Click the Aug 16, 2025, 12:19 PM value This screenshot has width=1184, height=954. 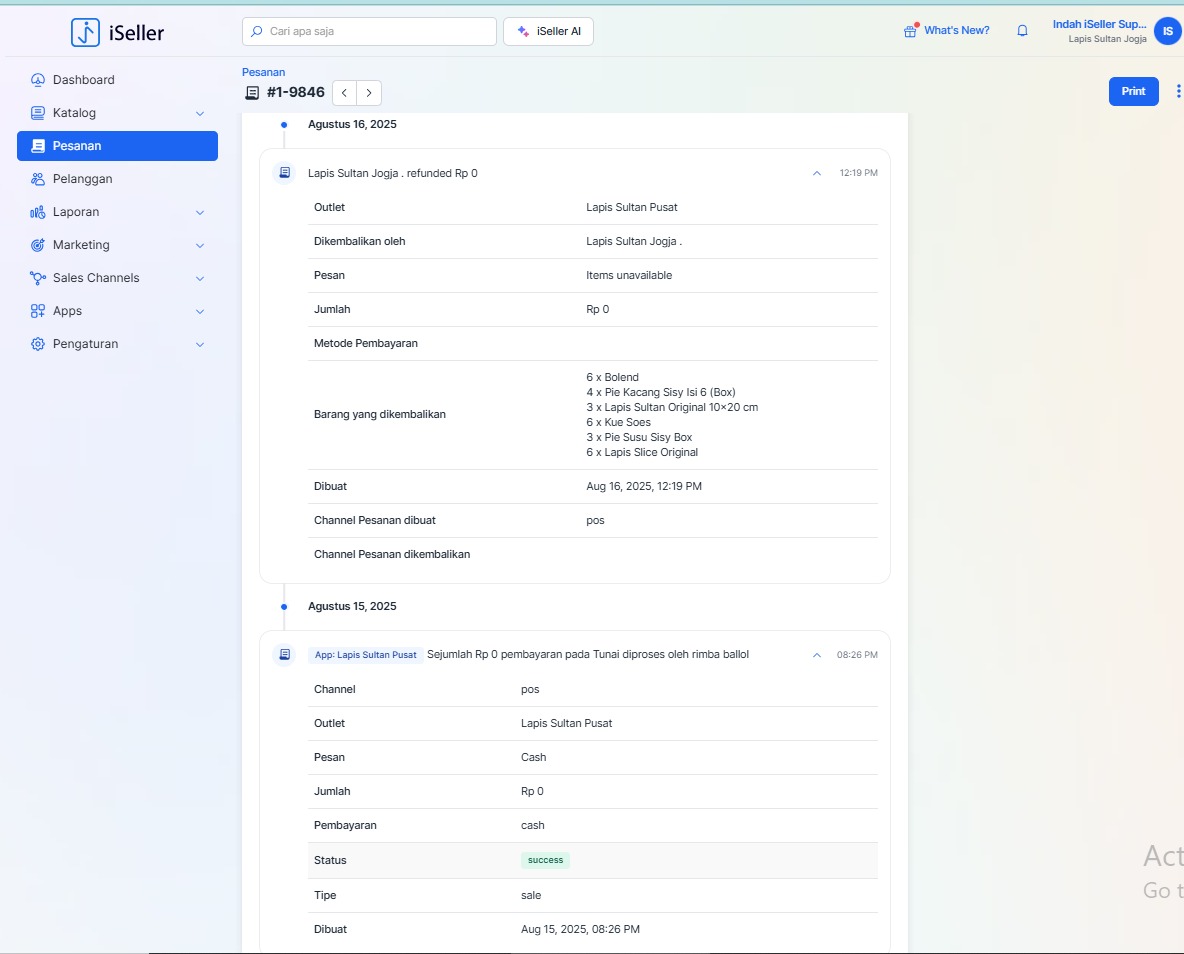(644, 486)
